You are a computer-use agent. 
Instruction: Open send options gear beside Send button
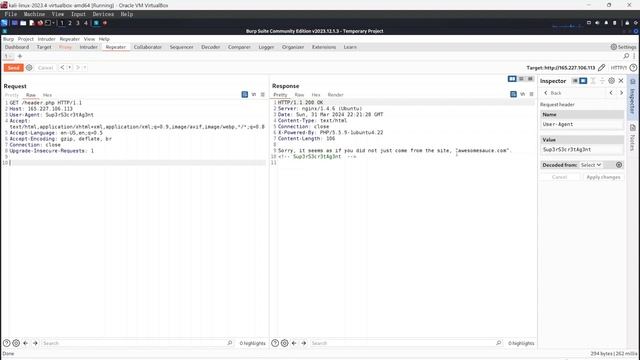click(x=29, y=68)
